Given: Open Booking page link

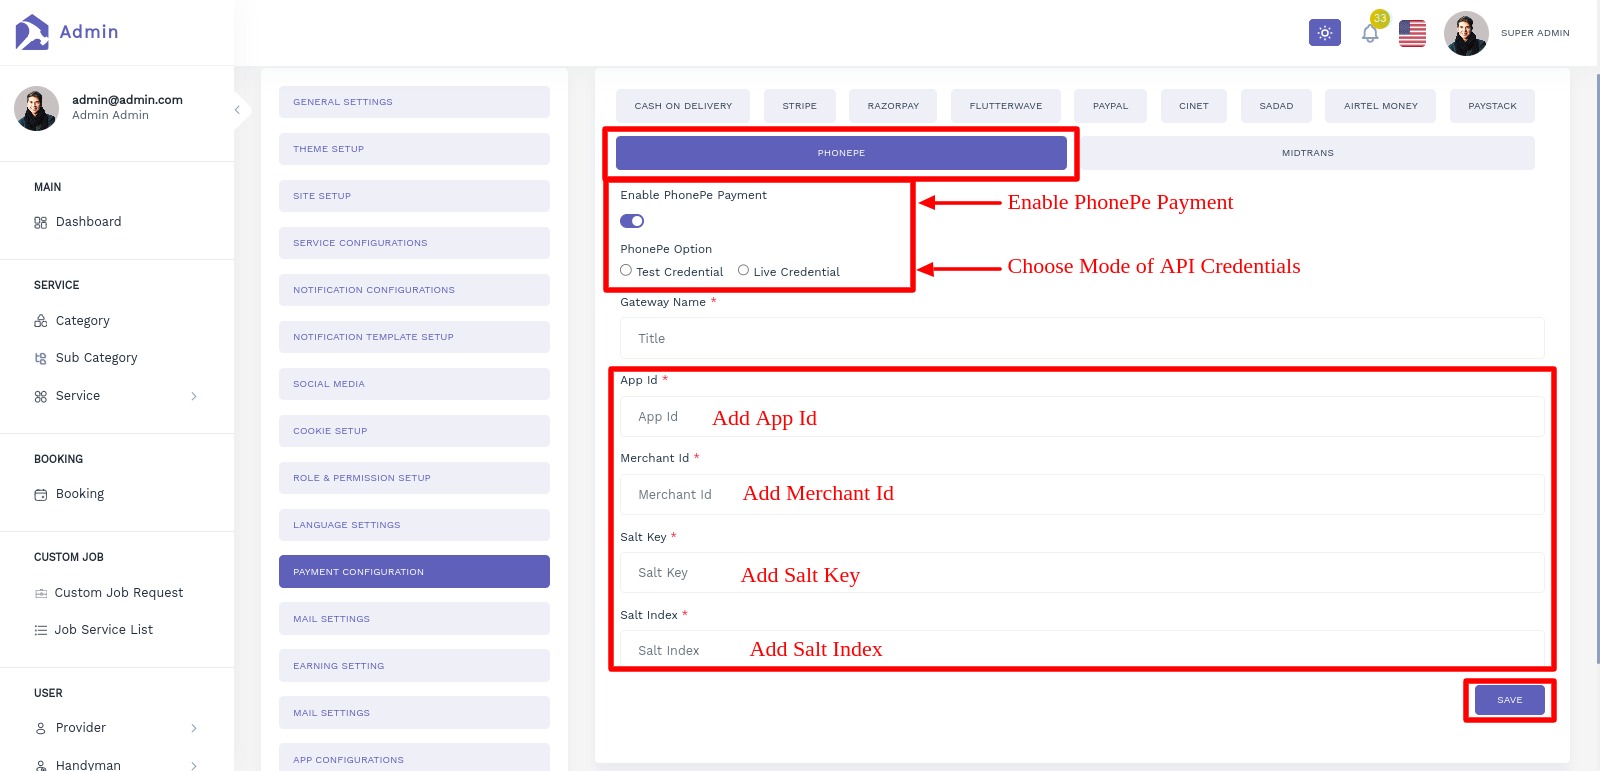Looking at the screenshot, I should click(80, 494).
